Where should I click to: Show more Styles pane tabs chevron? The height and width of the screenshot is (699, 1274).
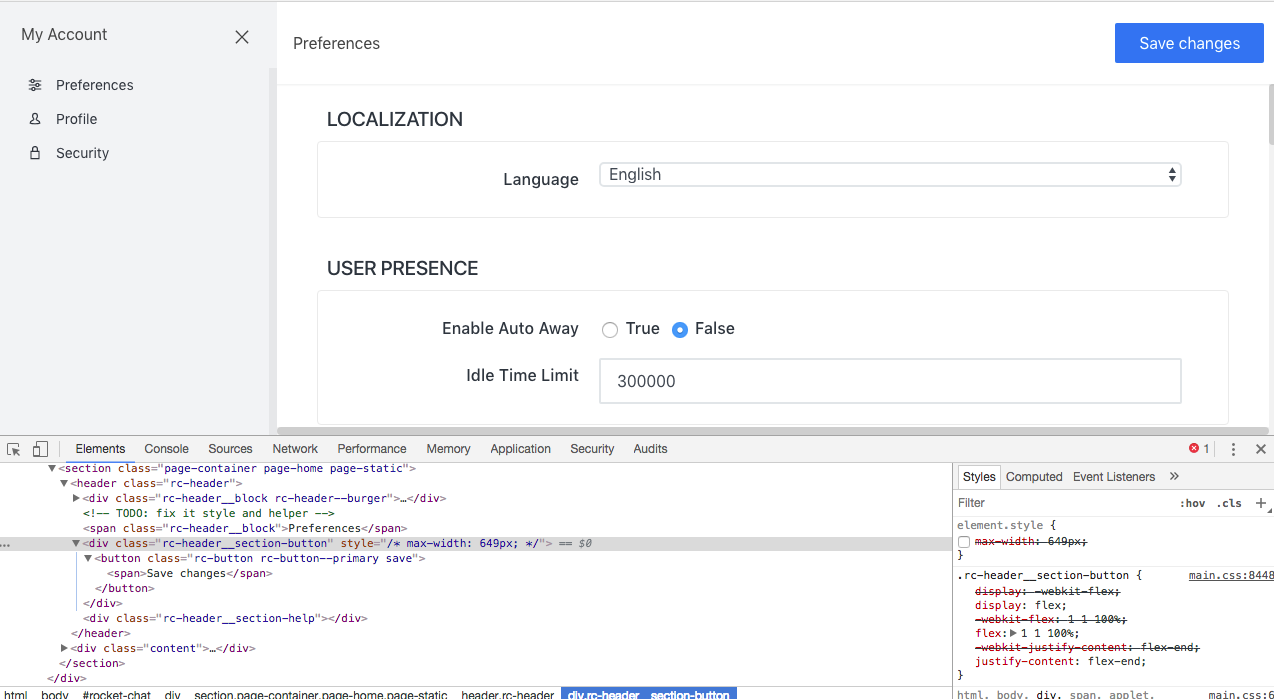click(1174, 477)
